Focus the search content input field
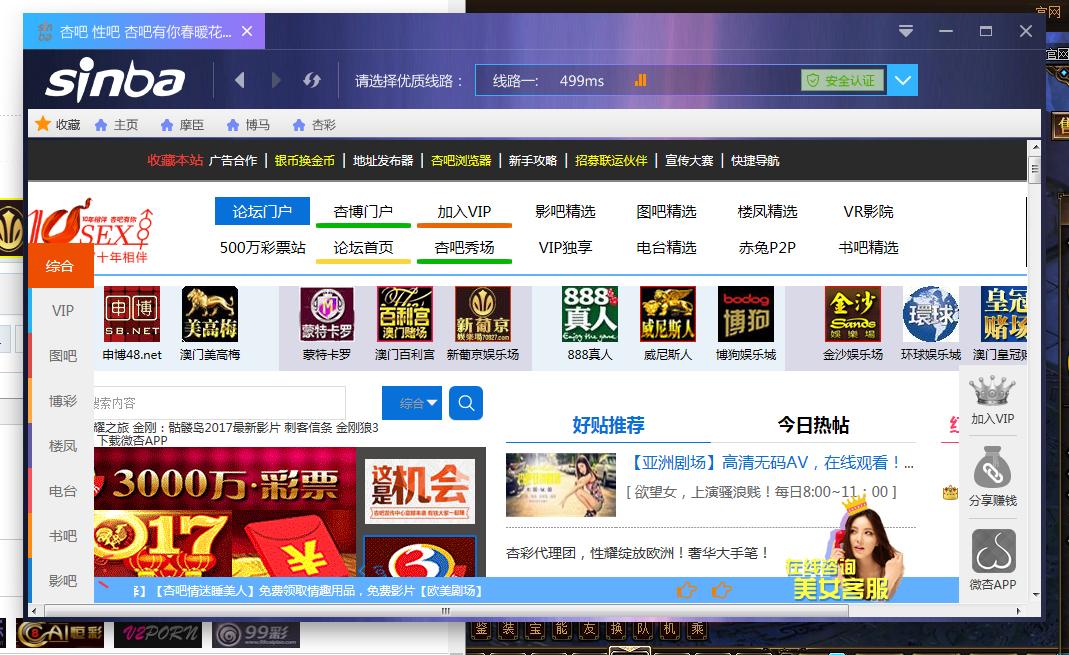The image size is (1069, 655). tap(220, 403)
